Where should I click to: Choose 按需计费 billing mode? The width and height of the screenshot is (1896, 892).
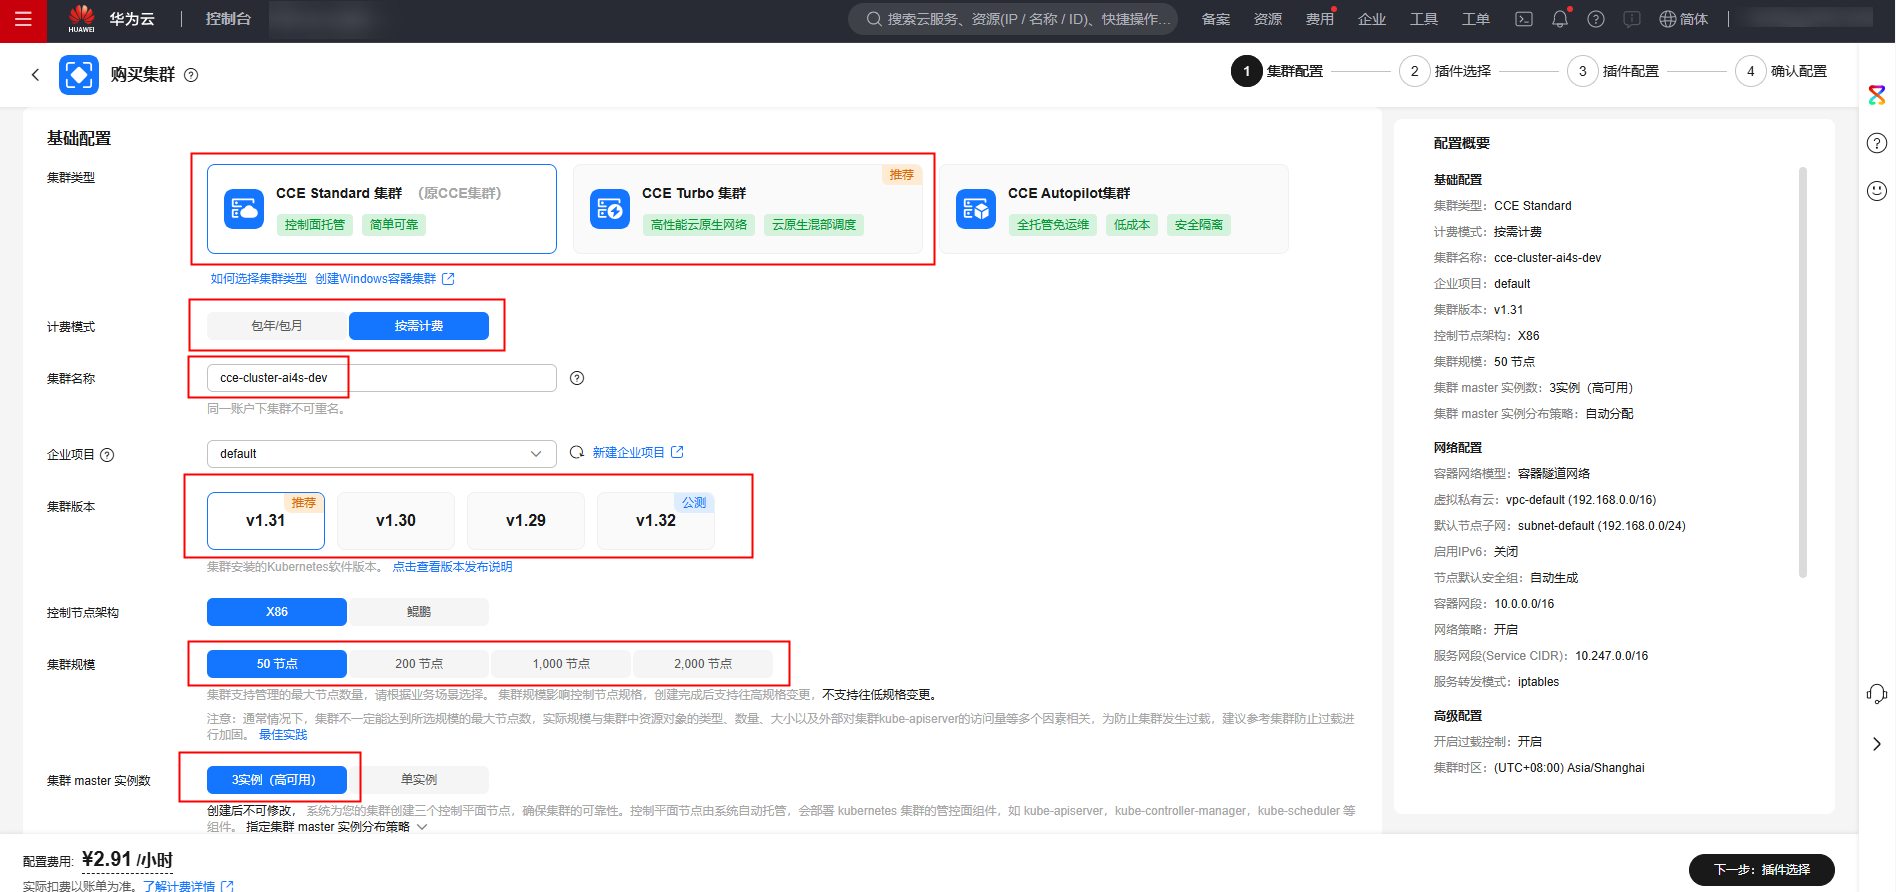pos(419,326)
